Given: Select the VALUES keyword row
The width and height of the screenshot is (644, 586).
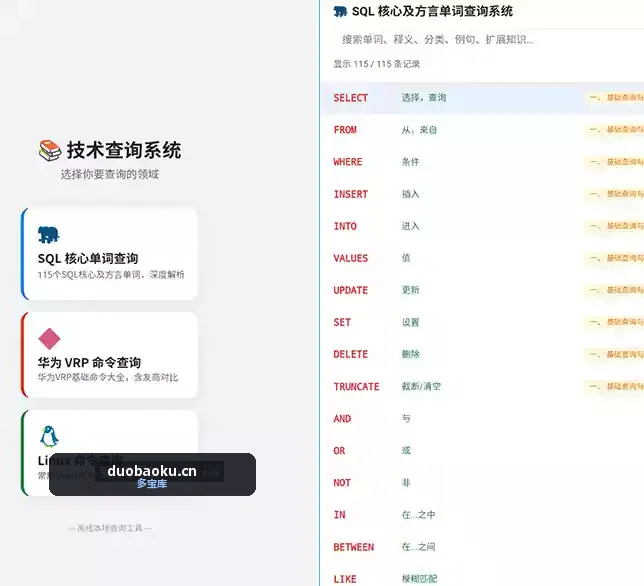Looking at the screenshot, I should pyautogui.click(x=482, y=258).
